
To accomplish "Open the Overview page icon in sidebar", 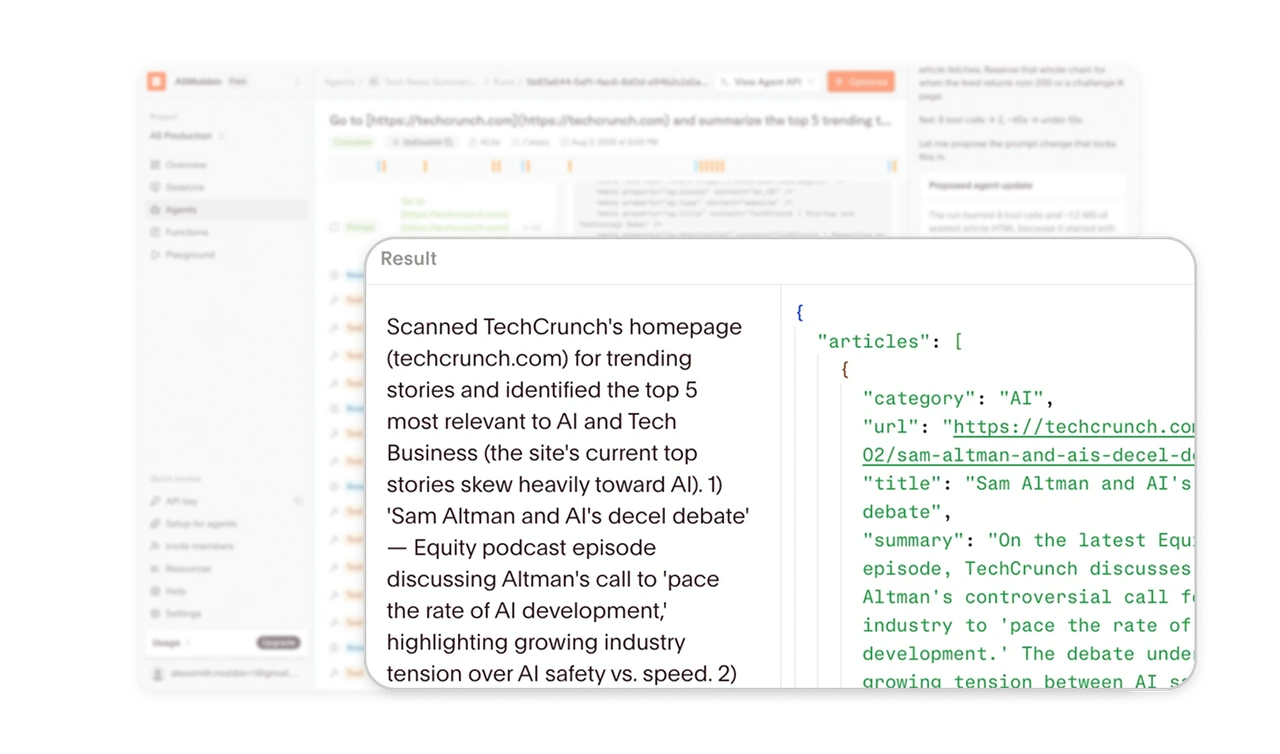I will (155, 164).
